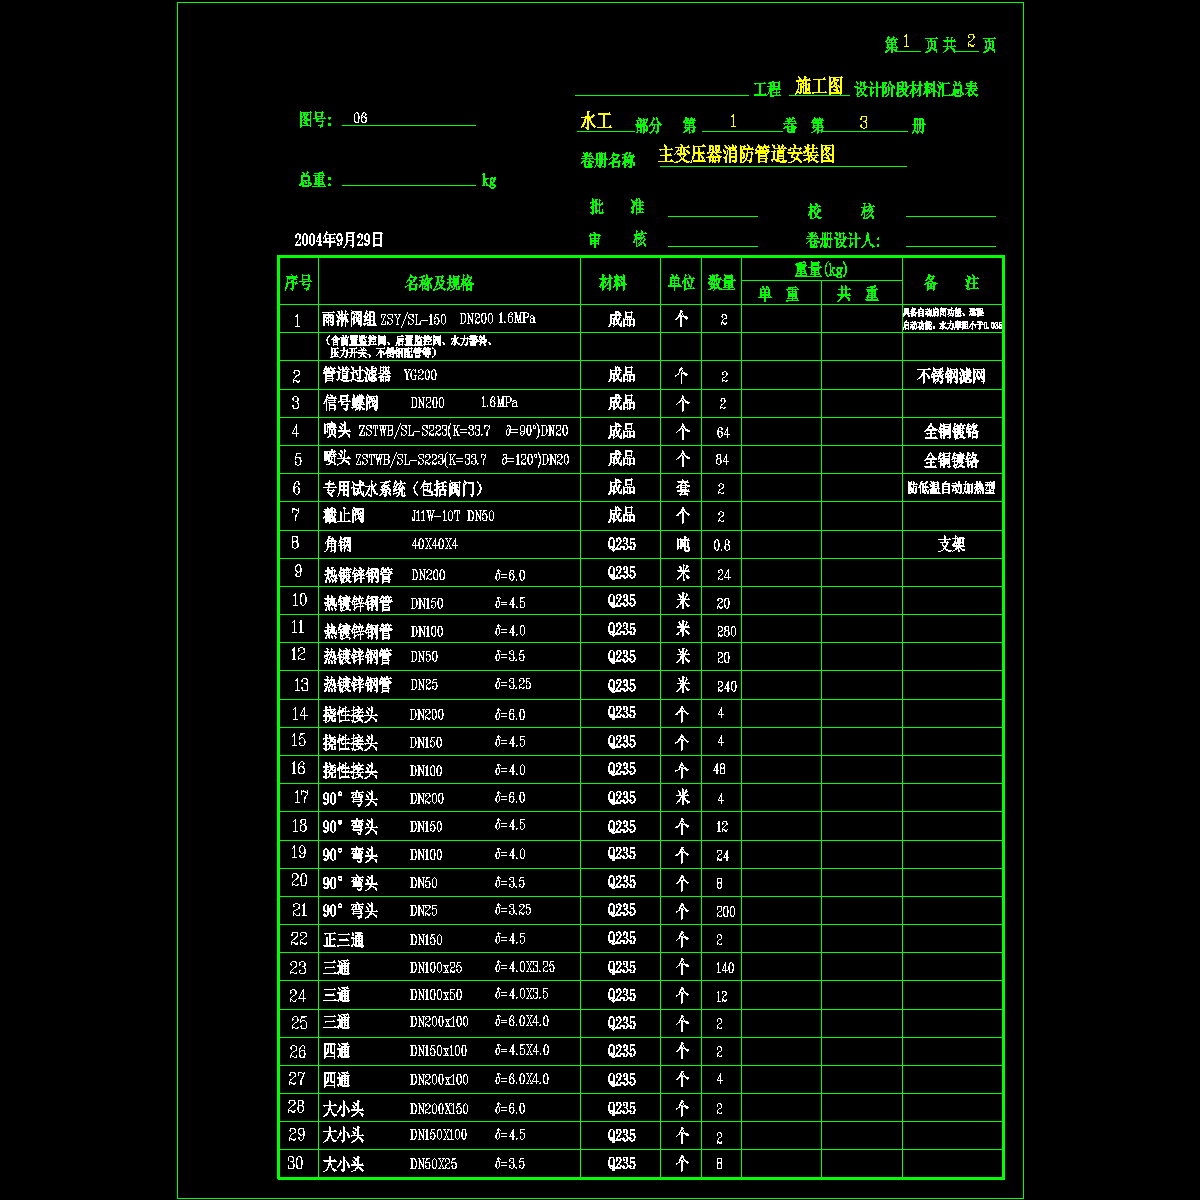The height and width of the screenshot is (1200, 1200).
Task: Click the 不锈钢滤网 remark
Action: point(951,377)
